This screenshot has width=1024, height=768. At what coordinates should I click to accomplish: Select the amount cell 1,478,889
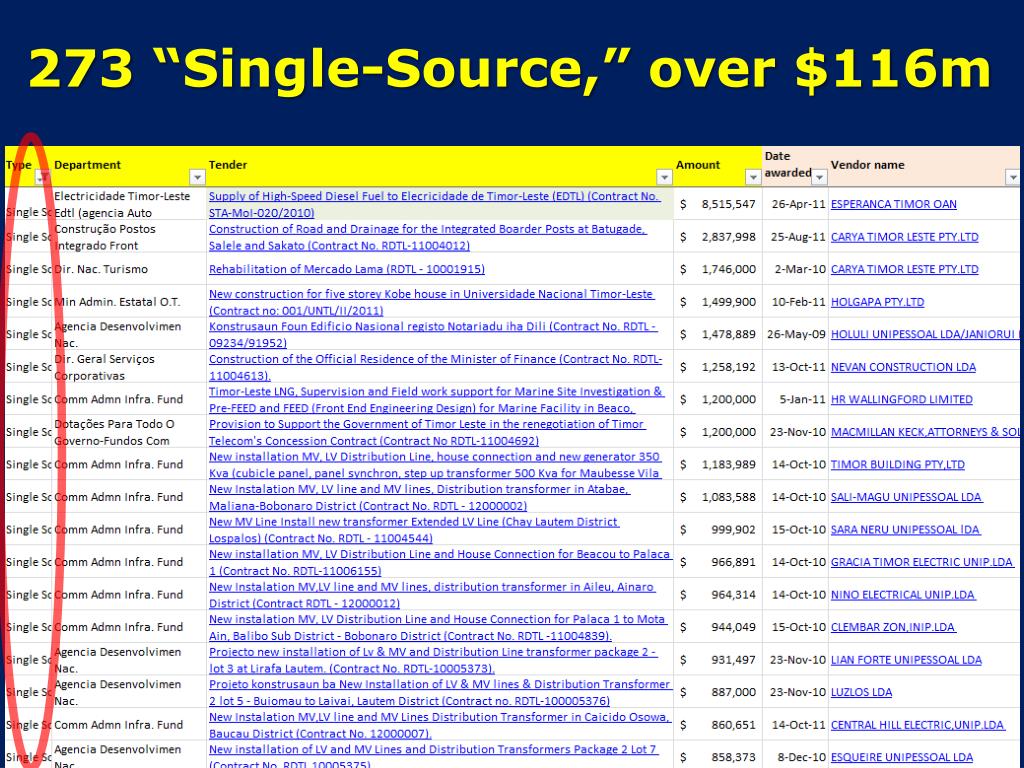718,334
